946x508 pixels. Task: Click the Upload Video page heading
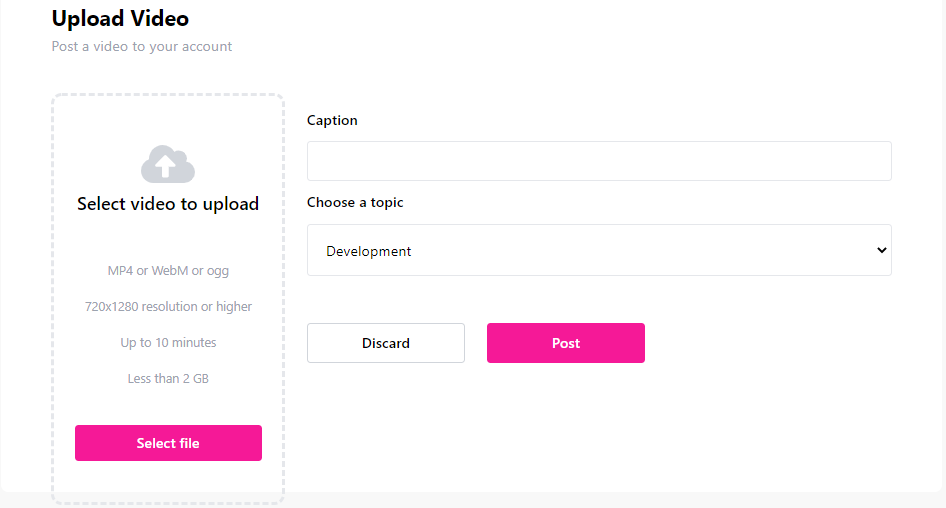coord(120,19)
